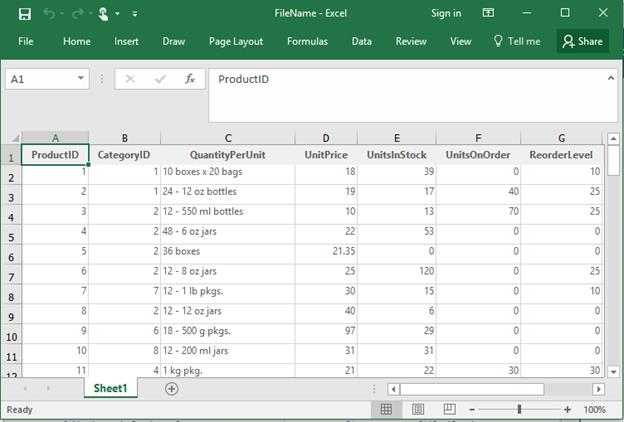The height and width of the screenshot is (422, 624).
Task: Select the UnitsOnOrder header cell
Action: (x=478, y=155)
